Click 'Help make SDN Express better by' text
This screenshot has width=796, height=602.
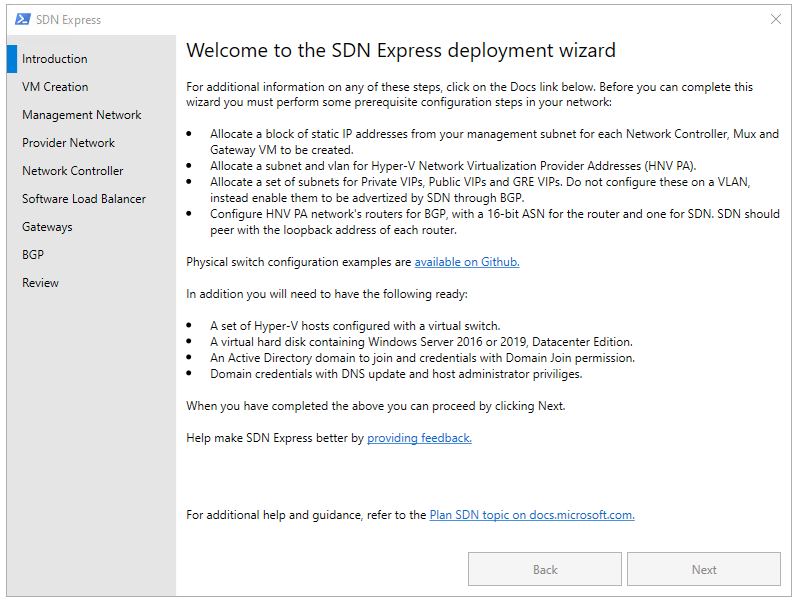(x=275, y=438)
